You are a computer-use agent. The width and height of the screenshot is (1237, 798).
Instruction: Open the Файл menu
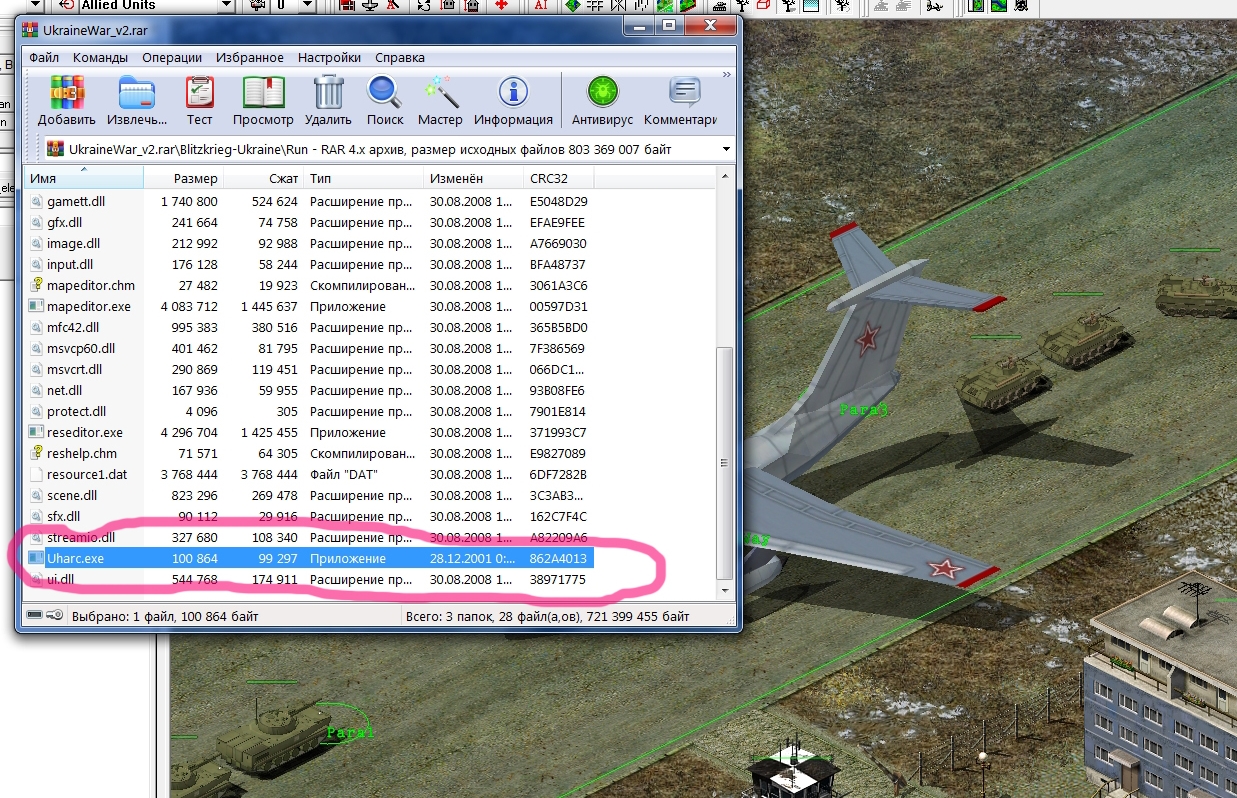pos(44,58)
